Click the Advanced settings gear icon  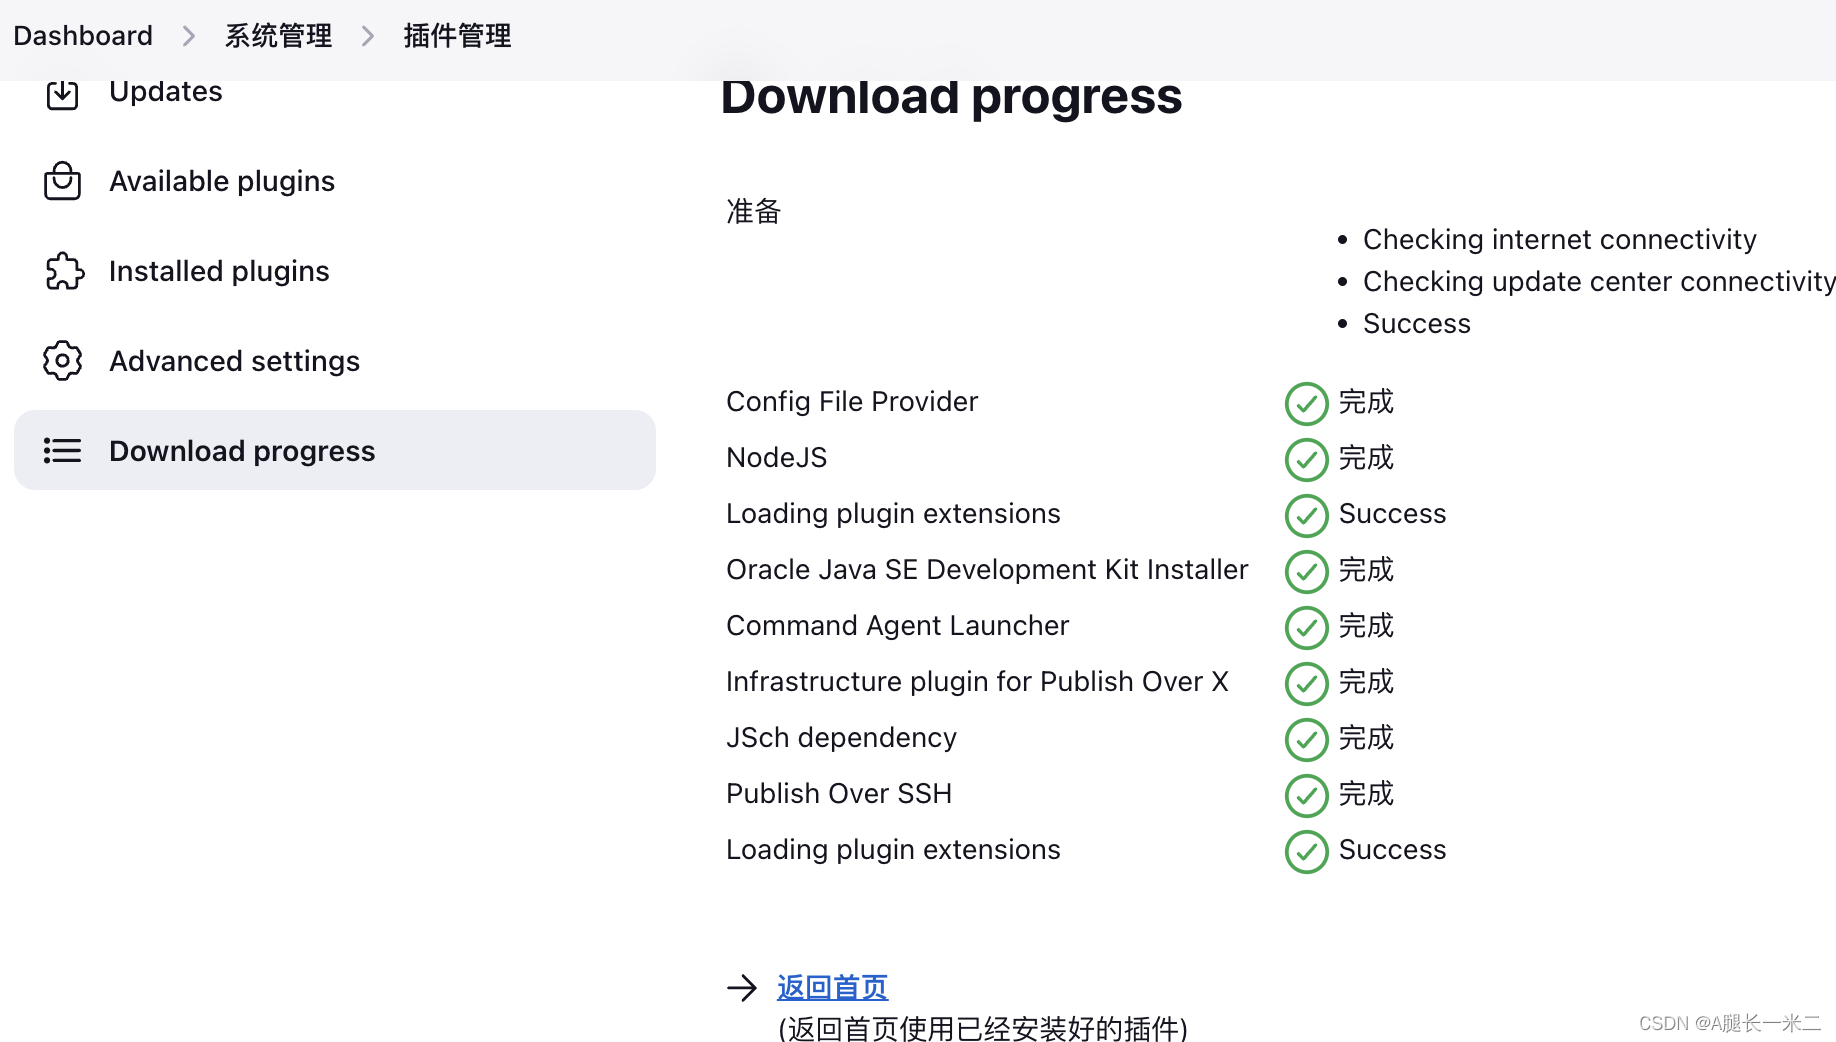point(62,361)
